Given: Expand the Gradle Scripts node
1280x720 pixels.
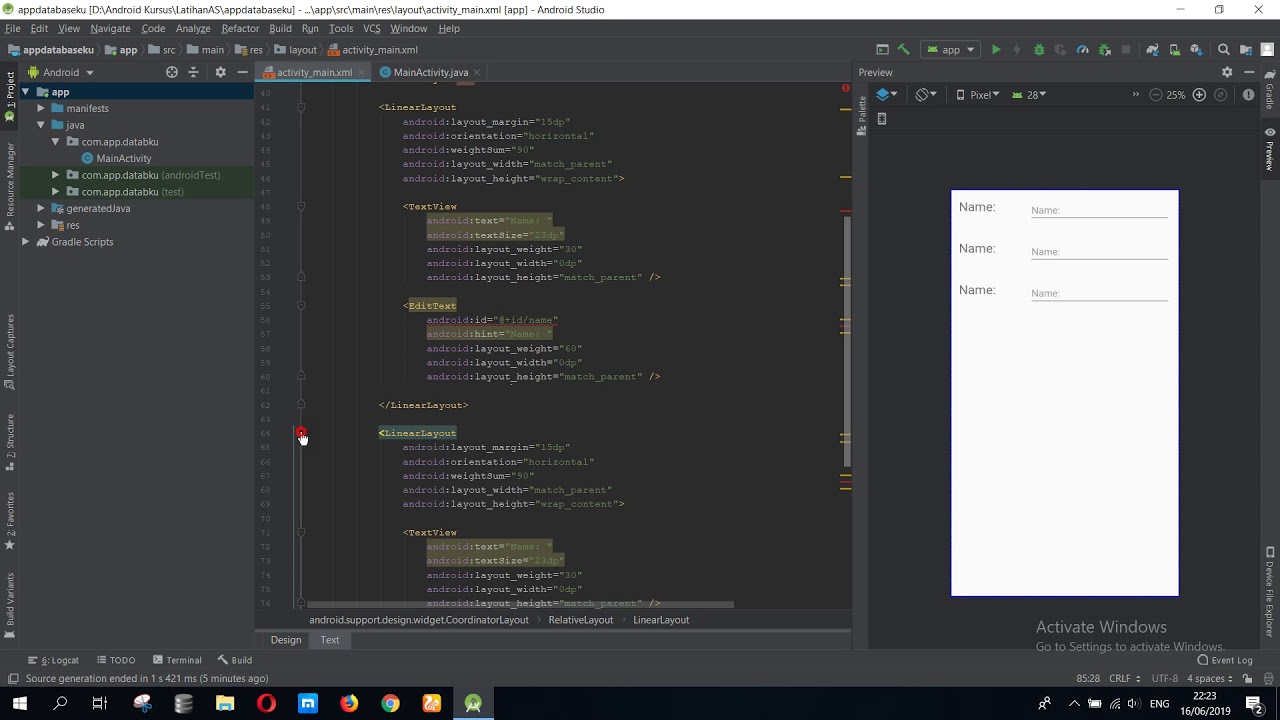Looking at the screenshot, I should 25,242.
